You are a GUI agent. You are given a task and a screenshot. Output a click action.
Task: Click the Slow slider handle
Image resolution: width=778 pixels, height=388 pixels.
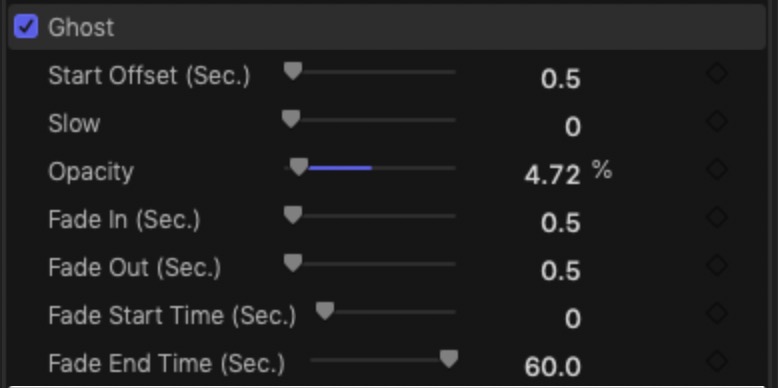pyautogui.click(x=291, y=119)
